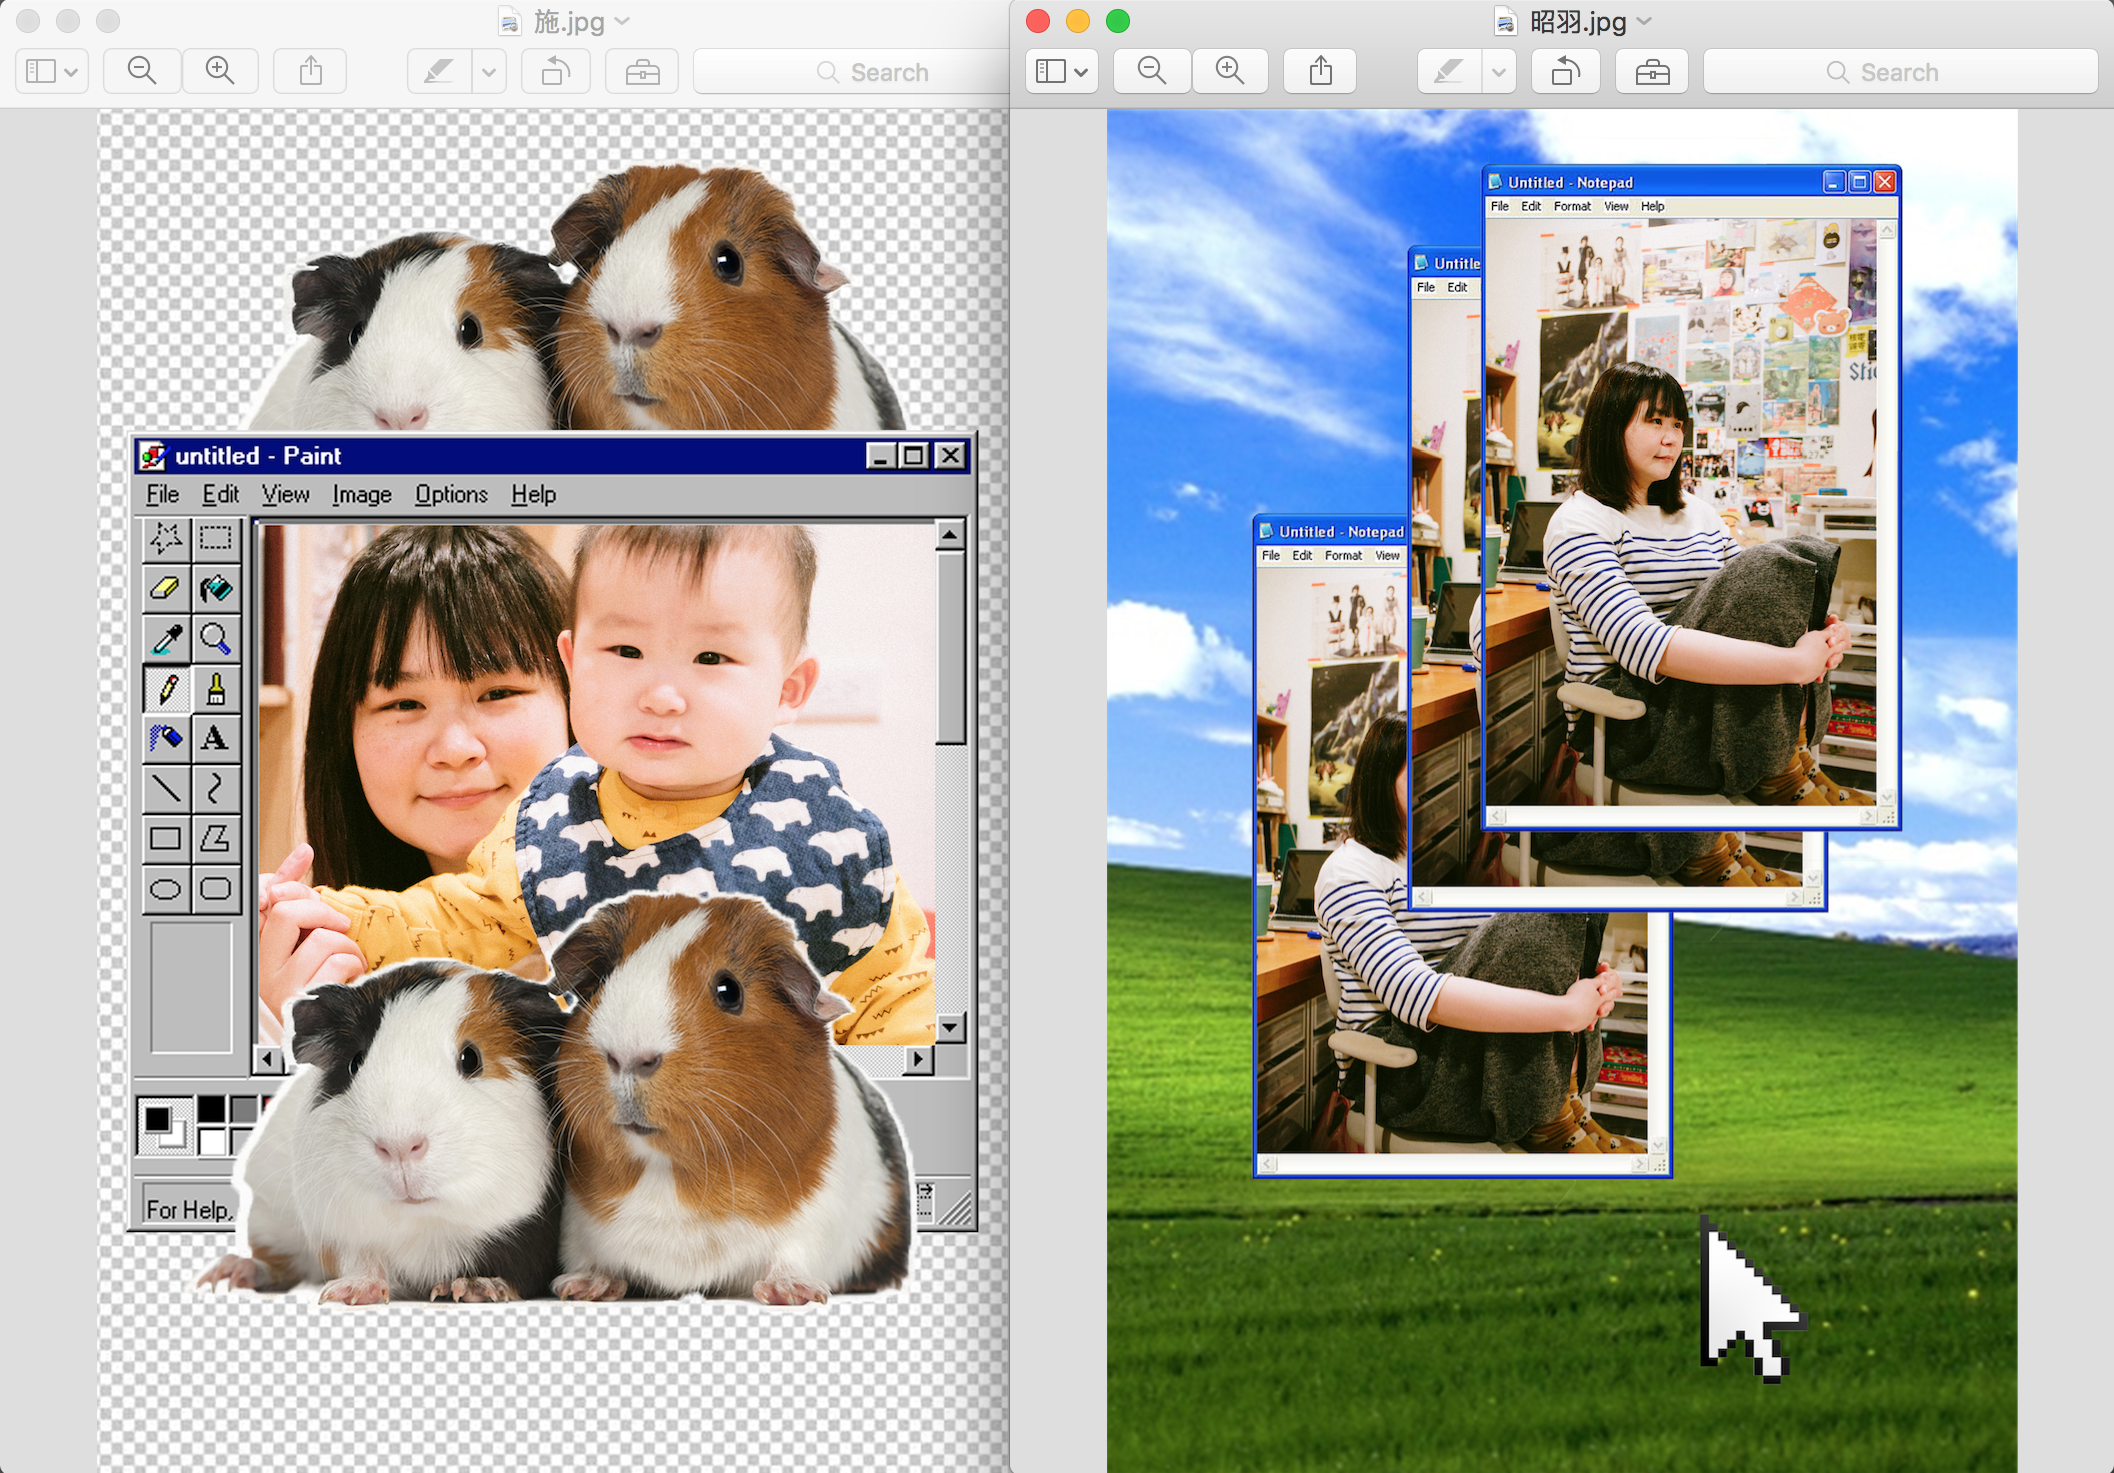The height and width of the screenshot is (1473, 2114).
Task: Click the chevron beside the 昭羽.jpg title
Action: pos(1645,21)
